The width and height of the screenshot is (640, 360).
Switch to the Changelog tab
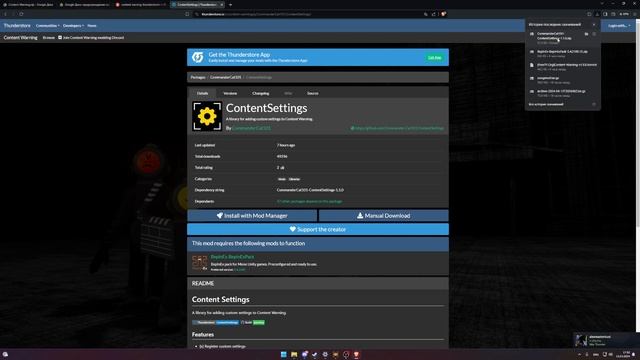click(x=260, y=93)
